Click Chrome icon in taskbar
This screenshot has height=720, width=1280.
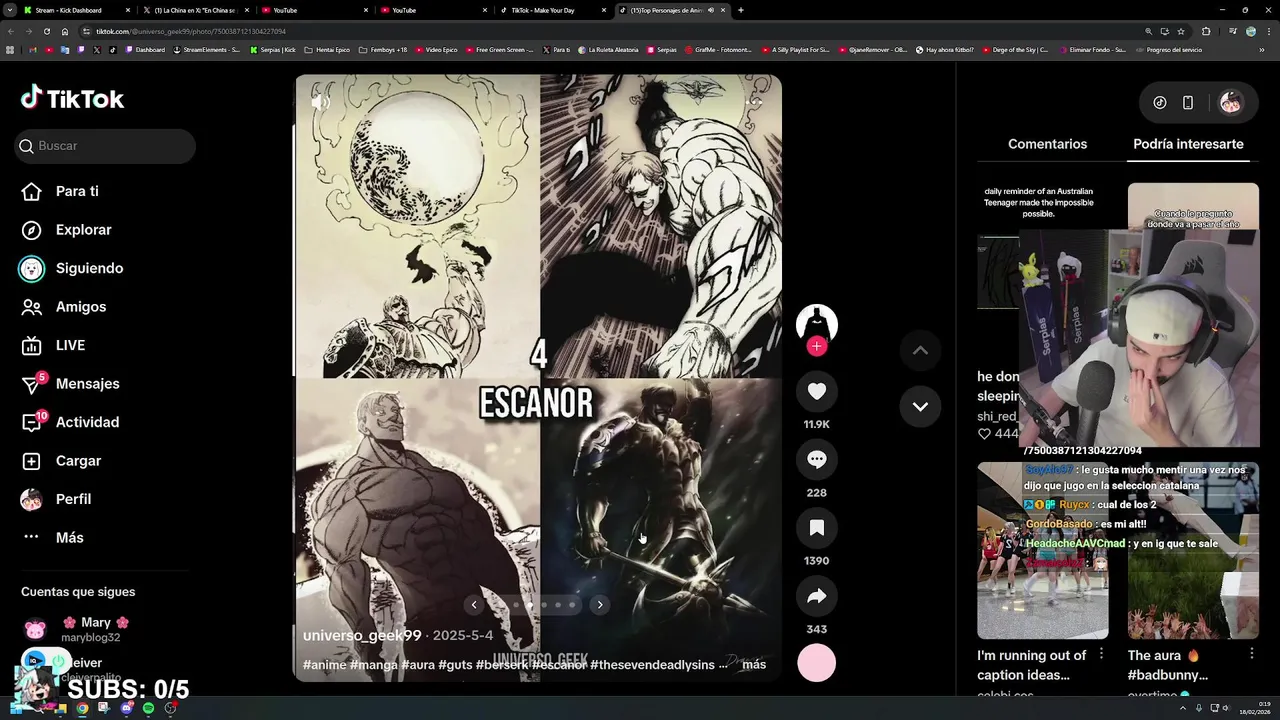82,708
